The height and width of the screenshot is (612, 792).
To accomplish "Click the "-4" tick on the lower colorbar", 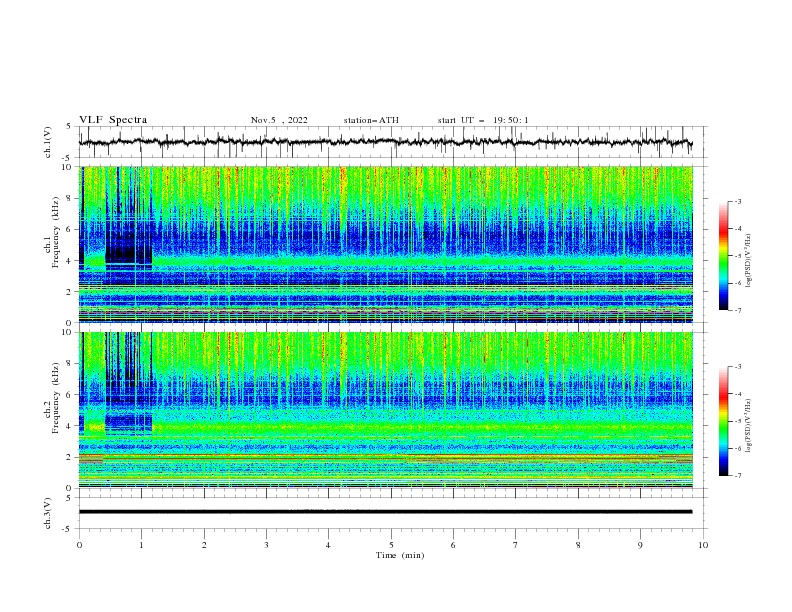I will [x=737, y=394].
